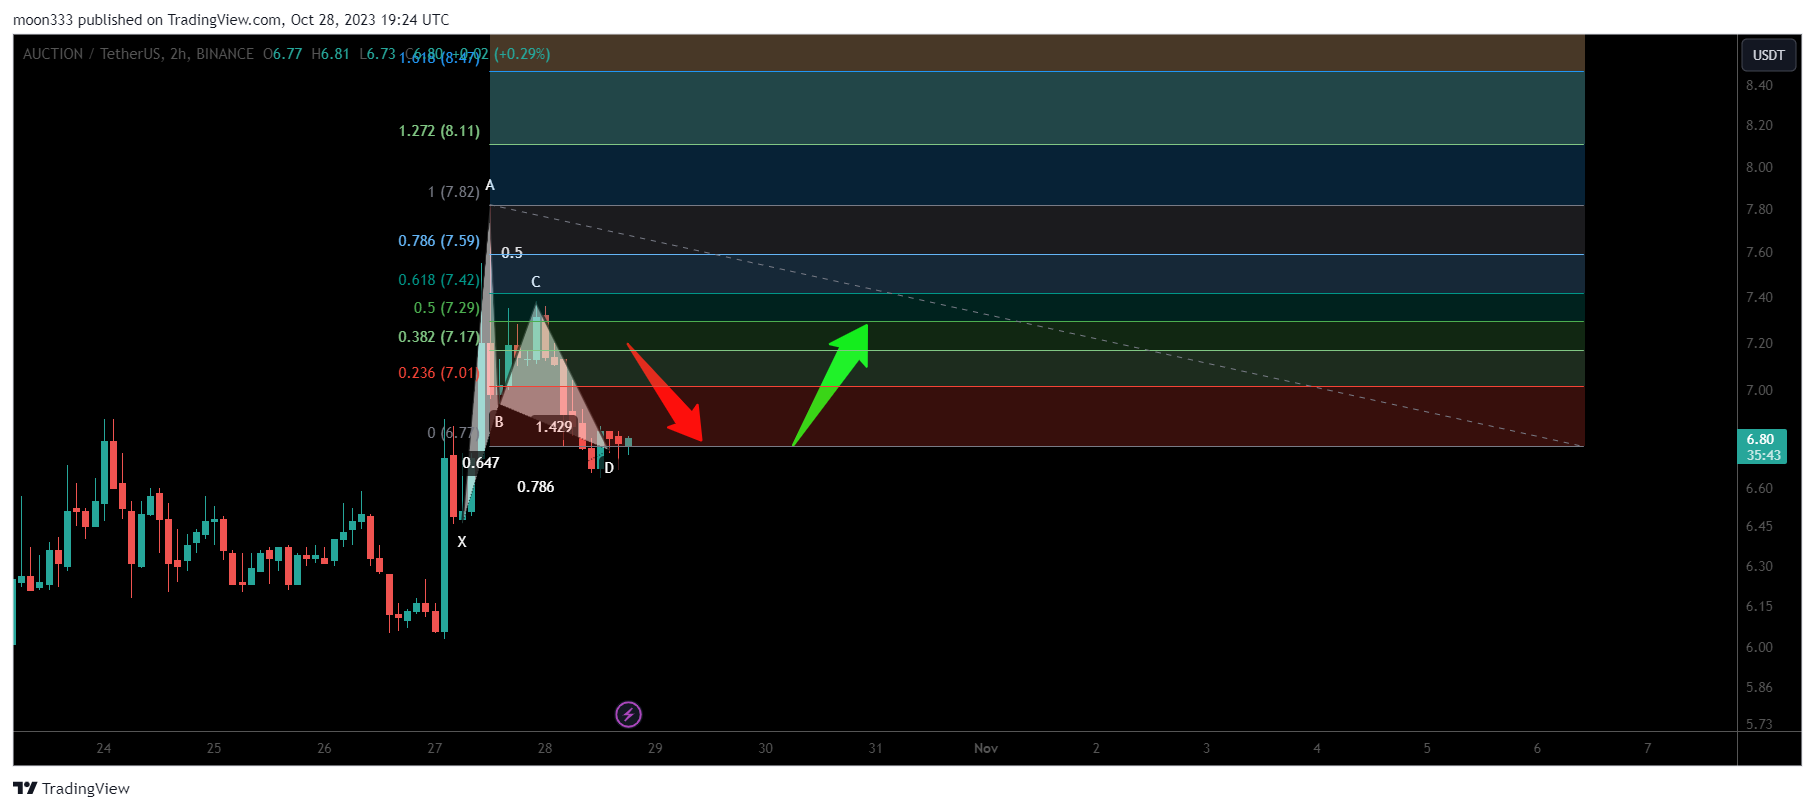Click the (+0.29%) change value in header
The width and height of the screenshot is (1815, 810).
[x=522, y=54]
